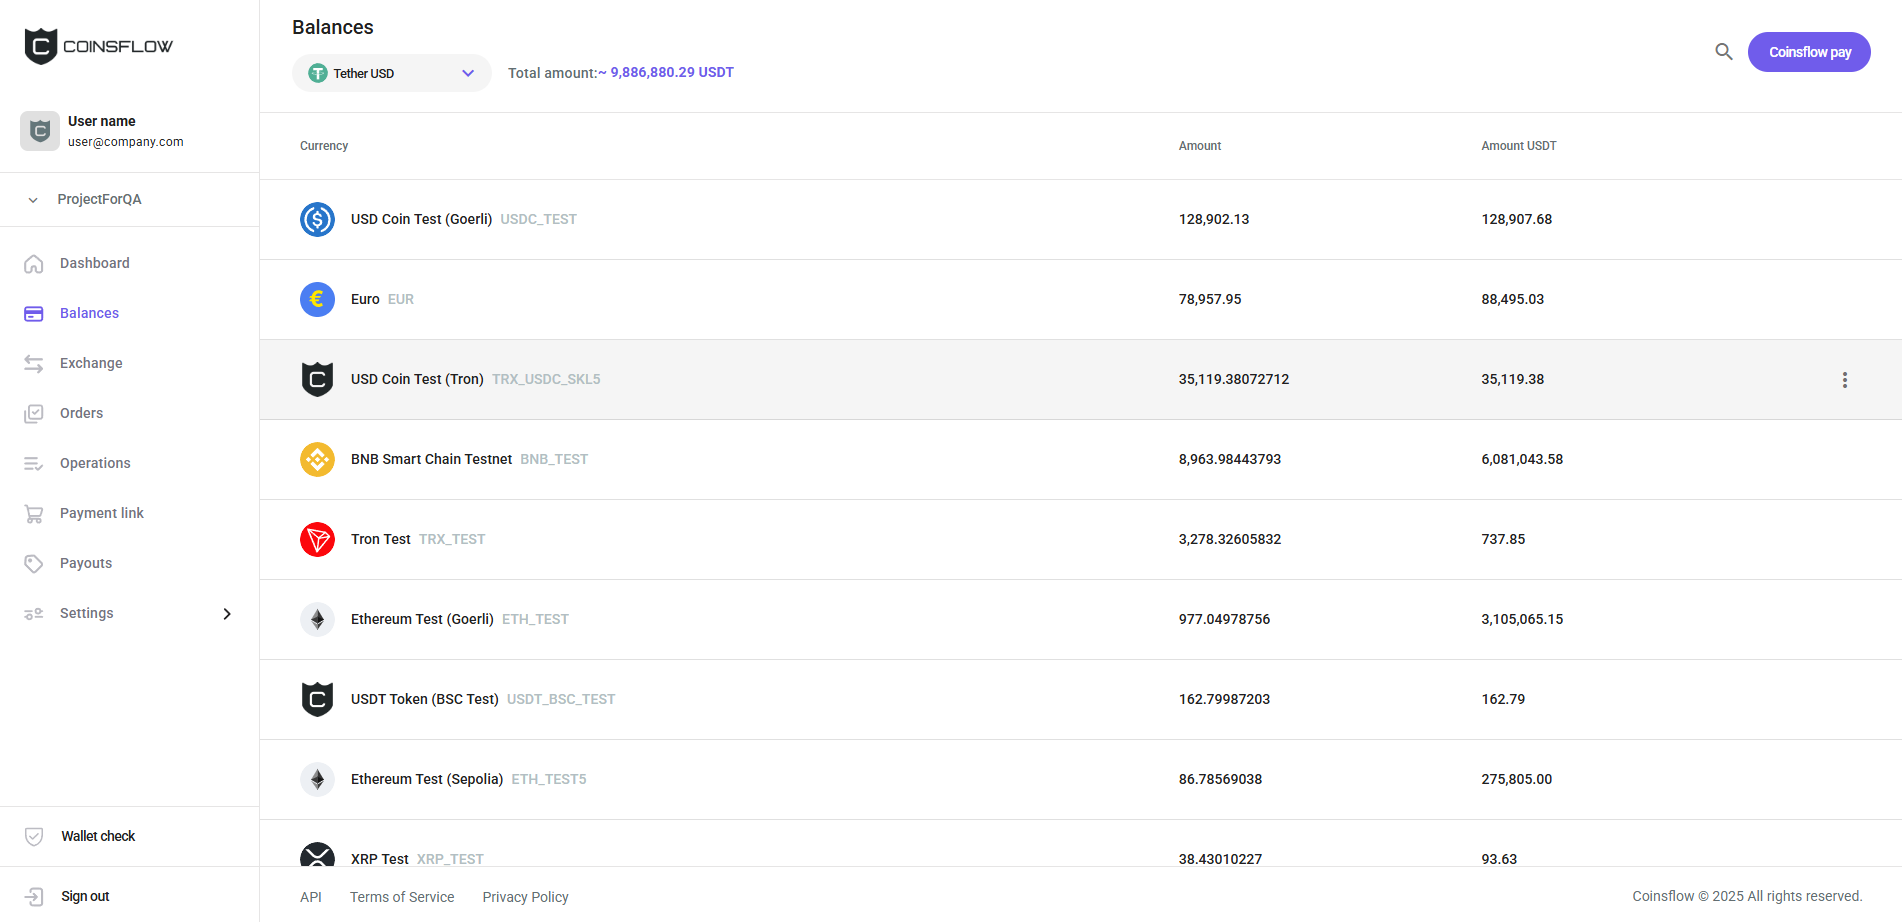
Task: Click the Ethereum Test (Goerli) icon
Action: [317, 619]
